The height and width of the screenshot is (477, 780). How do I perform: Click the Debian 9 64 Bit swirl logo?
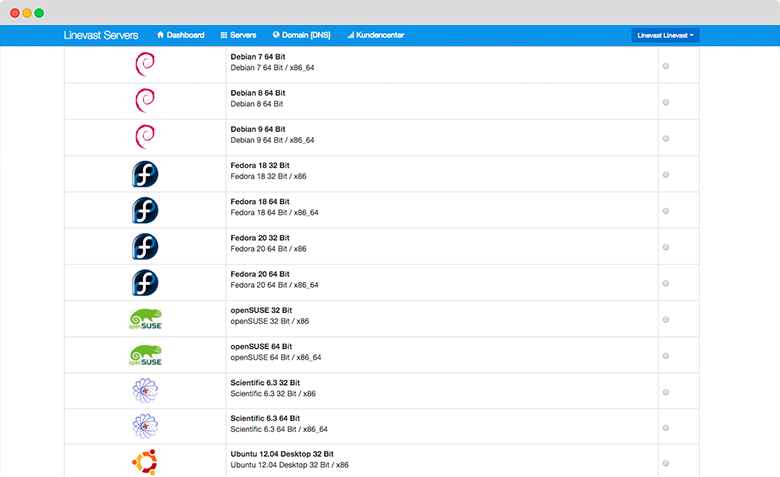(145, 137)
